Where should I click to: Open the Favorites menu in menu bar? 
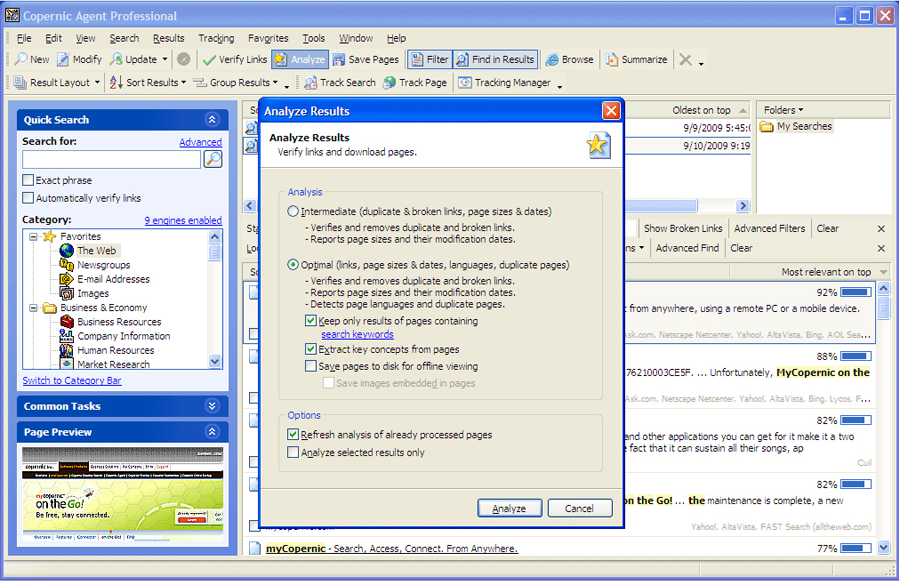(268, 38)
